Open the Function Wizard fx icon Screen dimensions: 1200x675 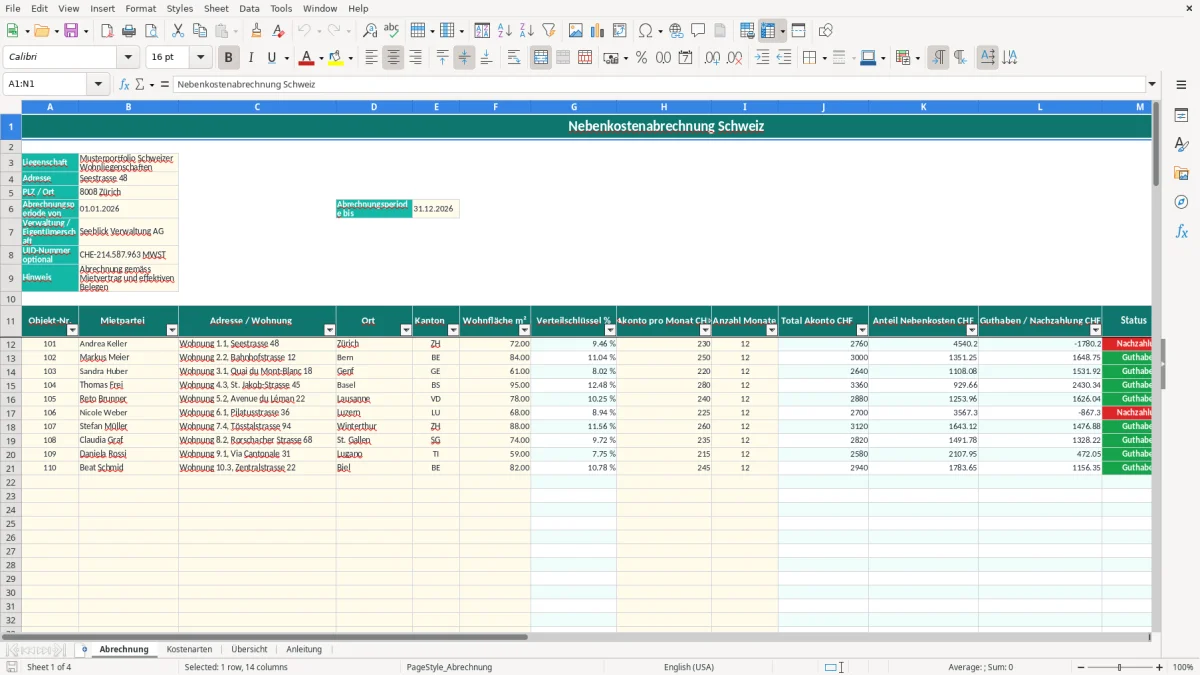pyautogui.click(x=124, y=84)
